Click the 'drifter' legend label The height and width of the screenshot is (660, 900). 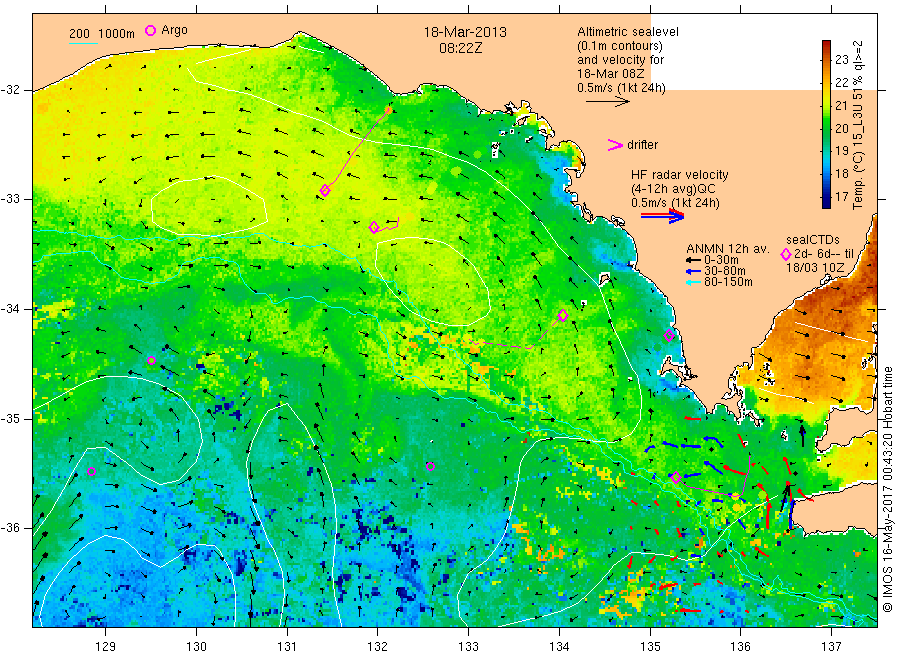point(643,145)
